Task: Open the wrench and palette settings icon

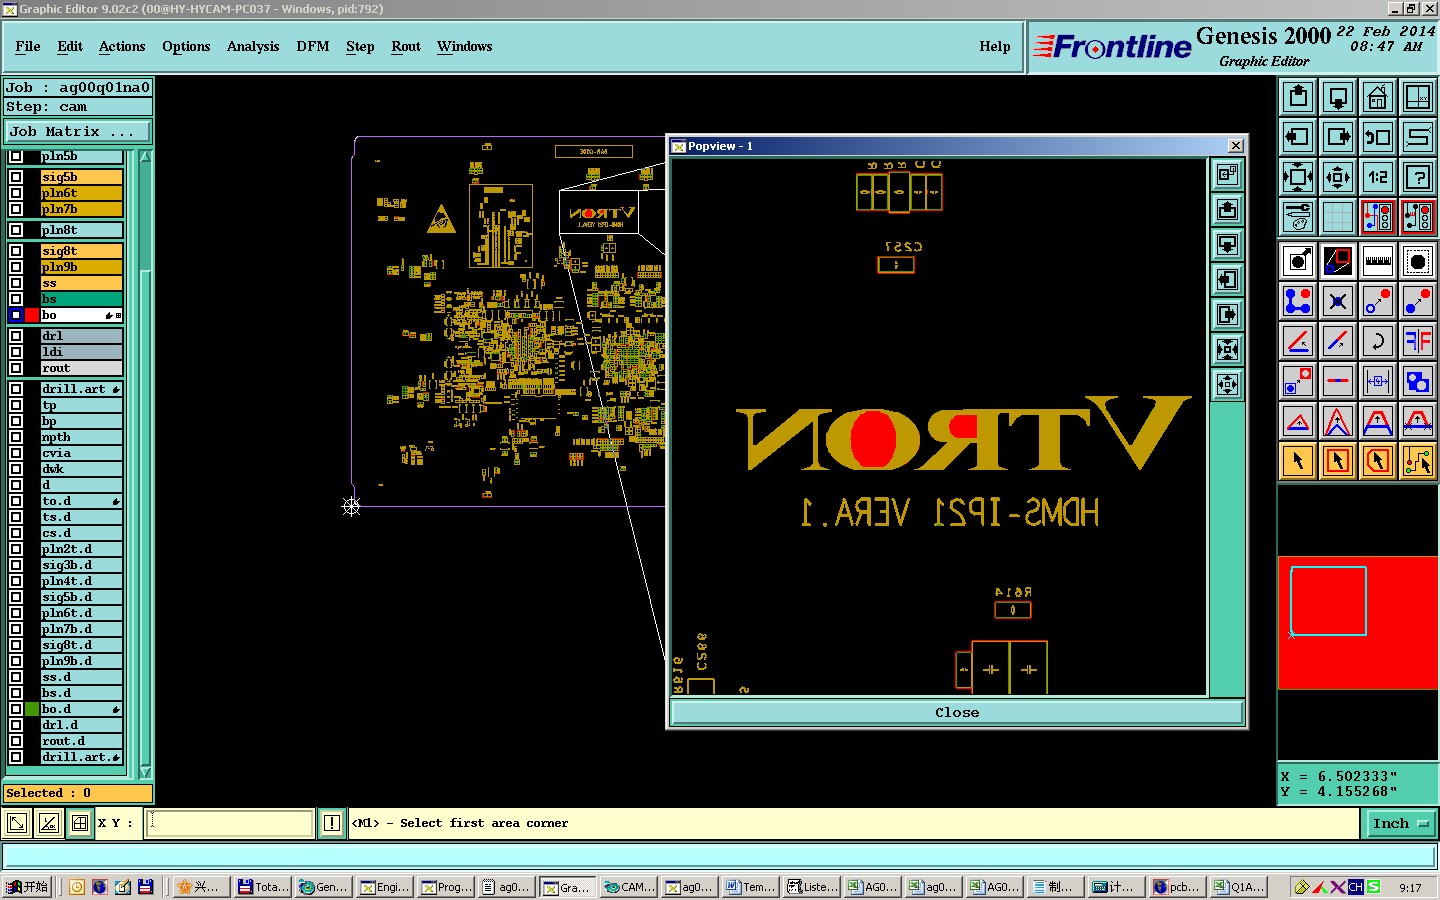Action: (1298, 217)
